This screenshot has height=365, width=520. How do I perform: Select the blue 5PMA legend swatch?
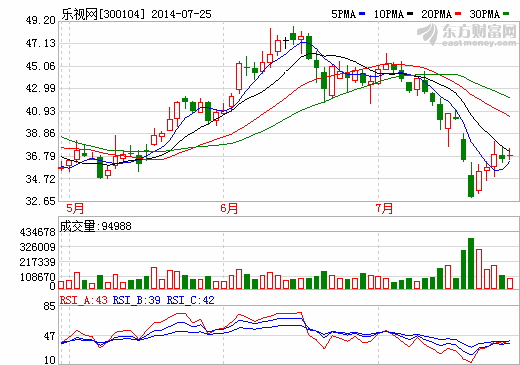(362, 14)
